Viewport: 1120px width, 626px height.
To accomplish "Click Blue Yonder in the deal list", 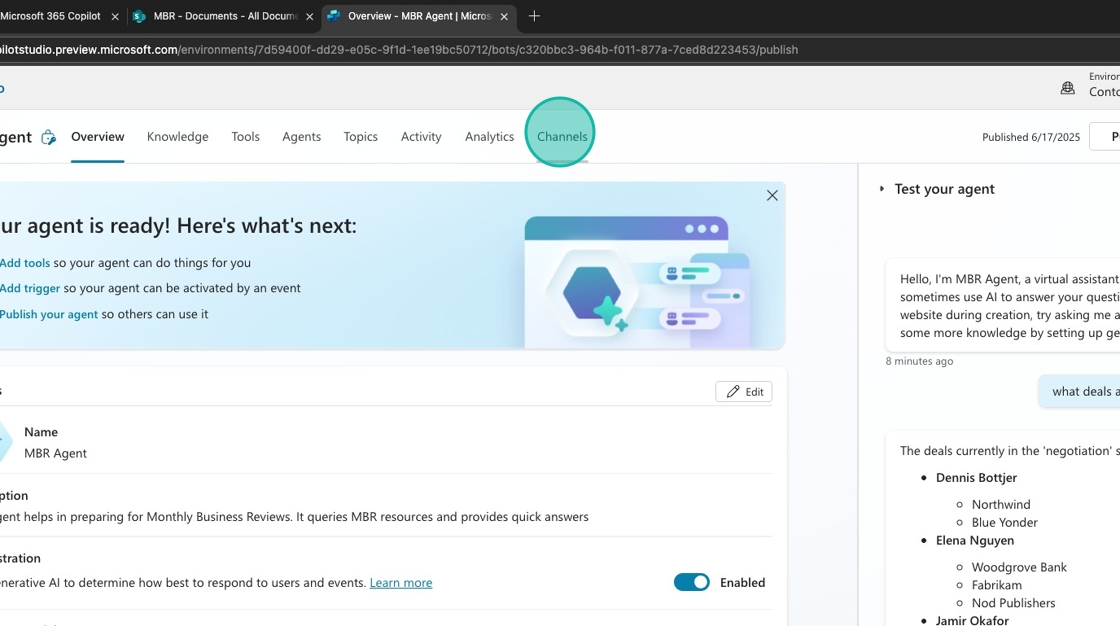I will click(x=1004, y=522).
